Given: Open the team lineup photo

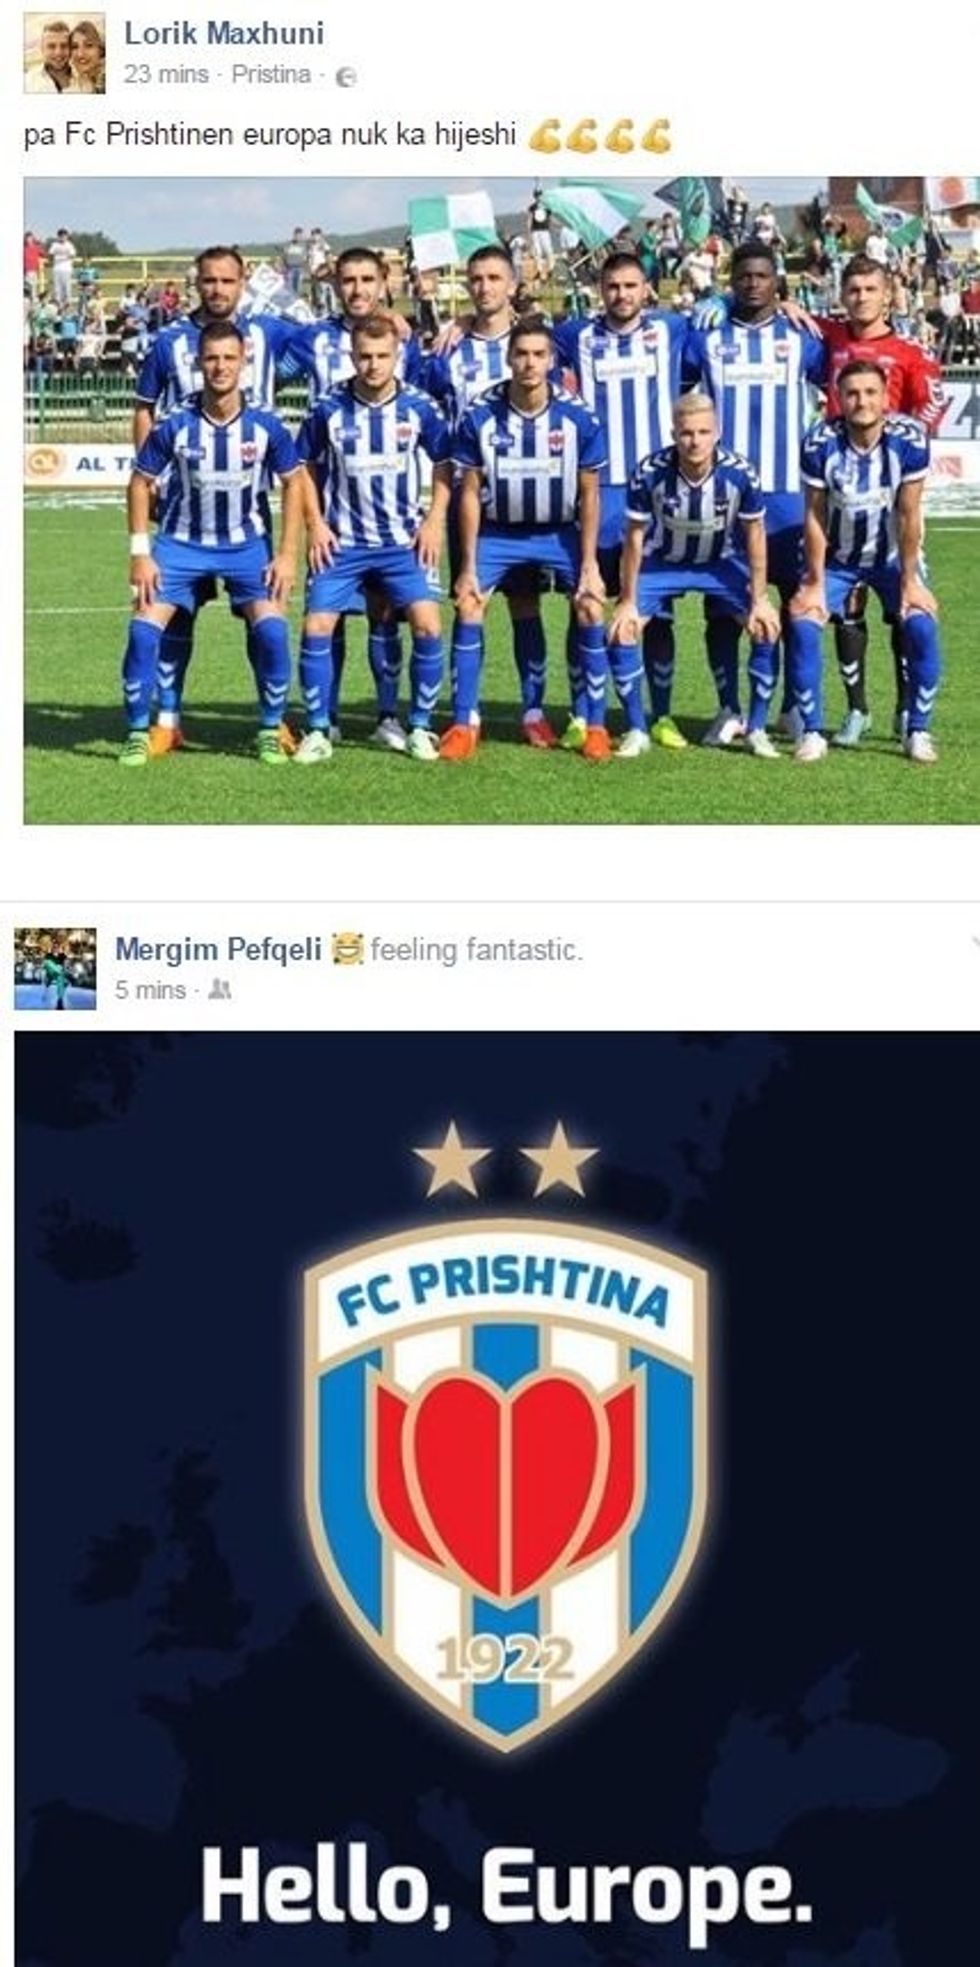Looking at the screenshot, I should (x=502, y=501).
